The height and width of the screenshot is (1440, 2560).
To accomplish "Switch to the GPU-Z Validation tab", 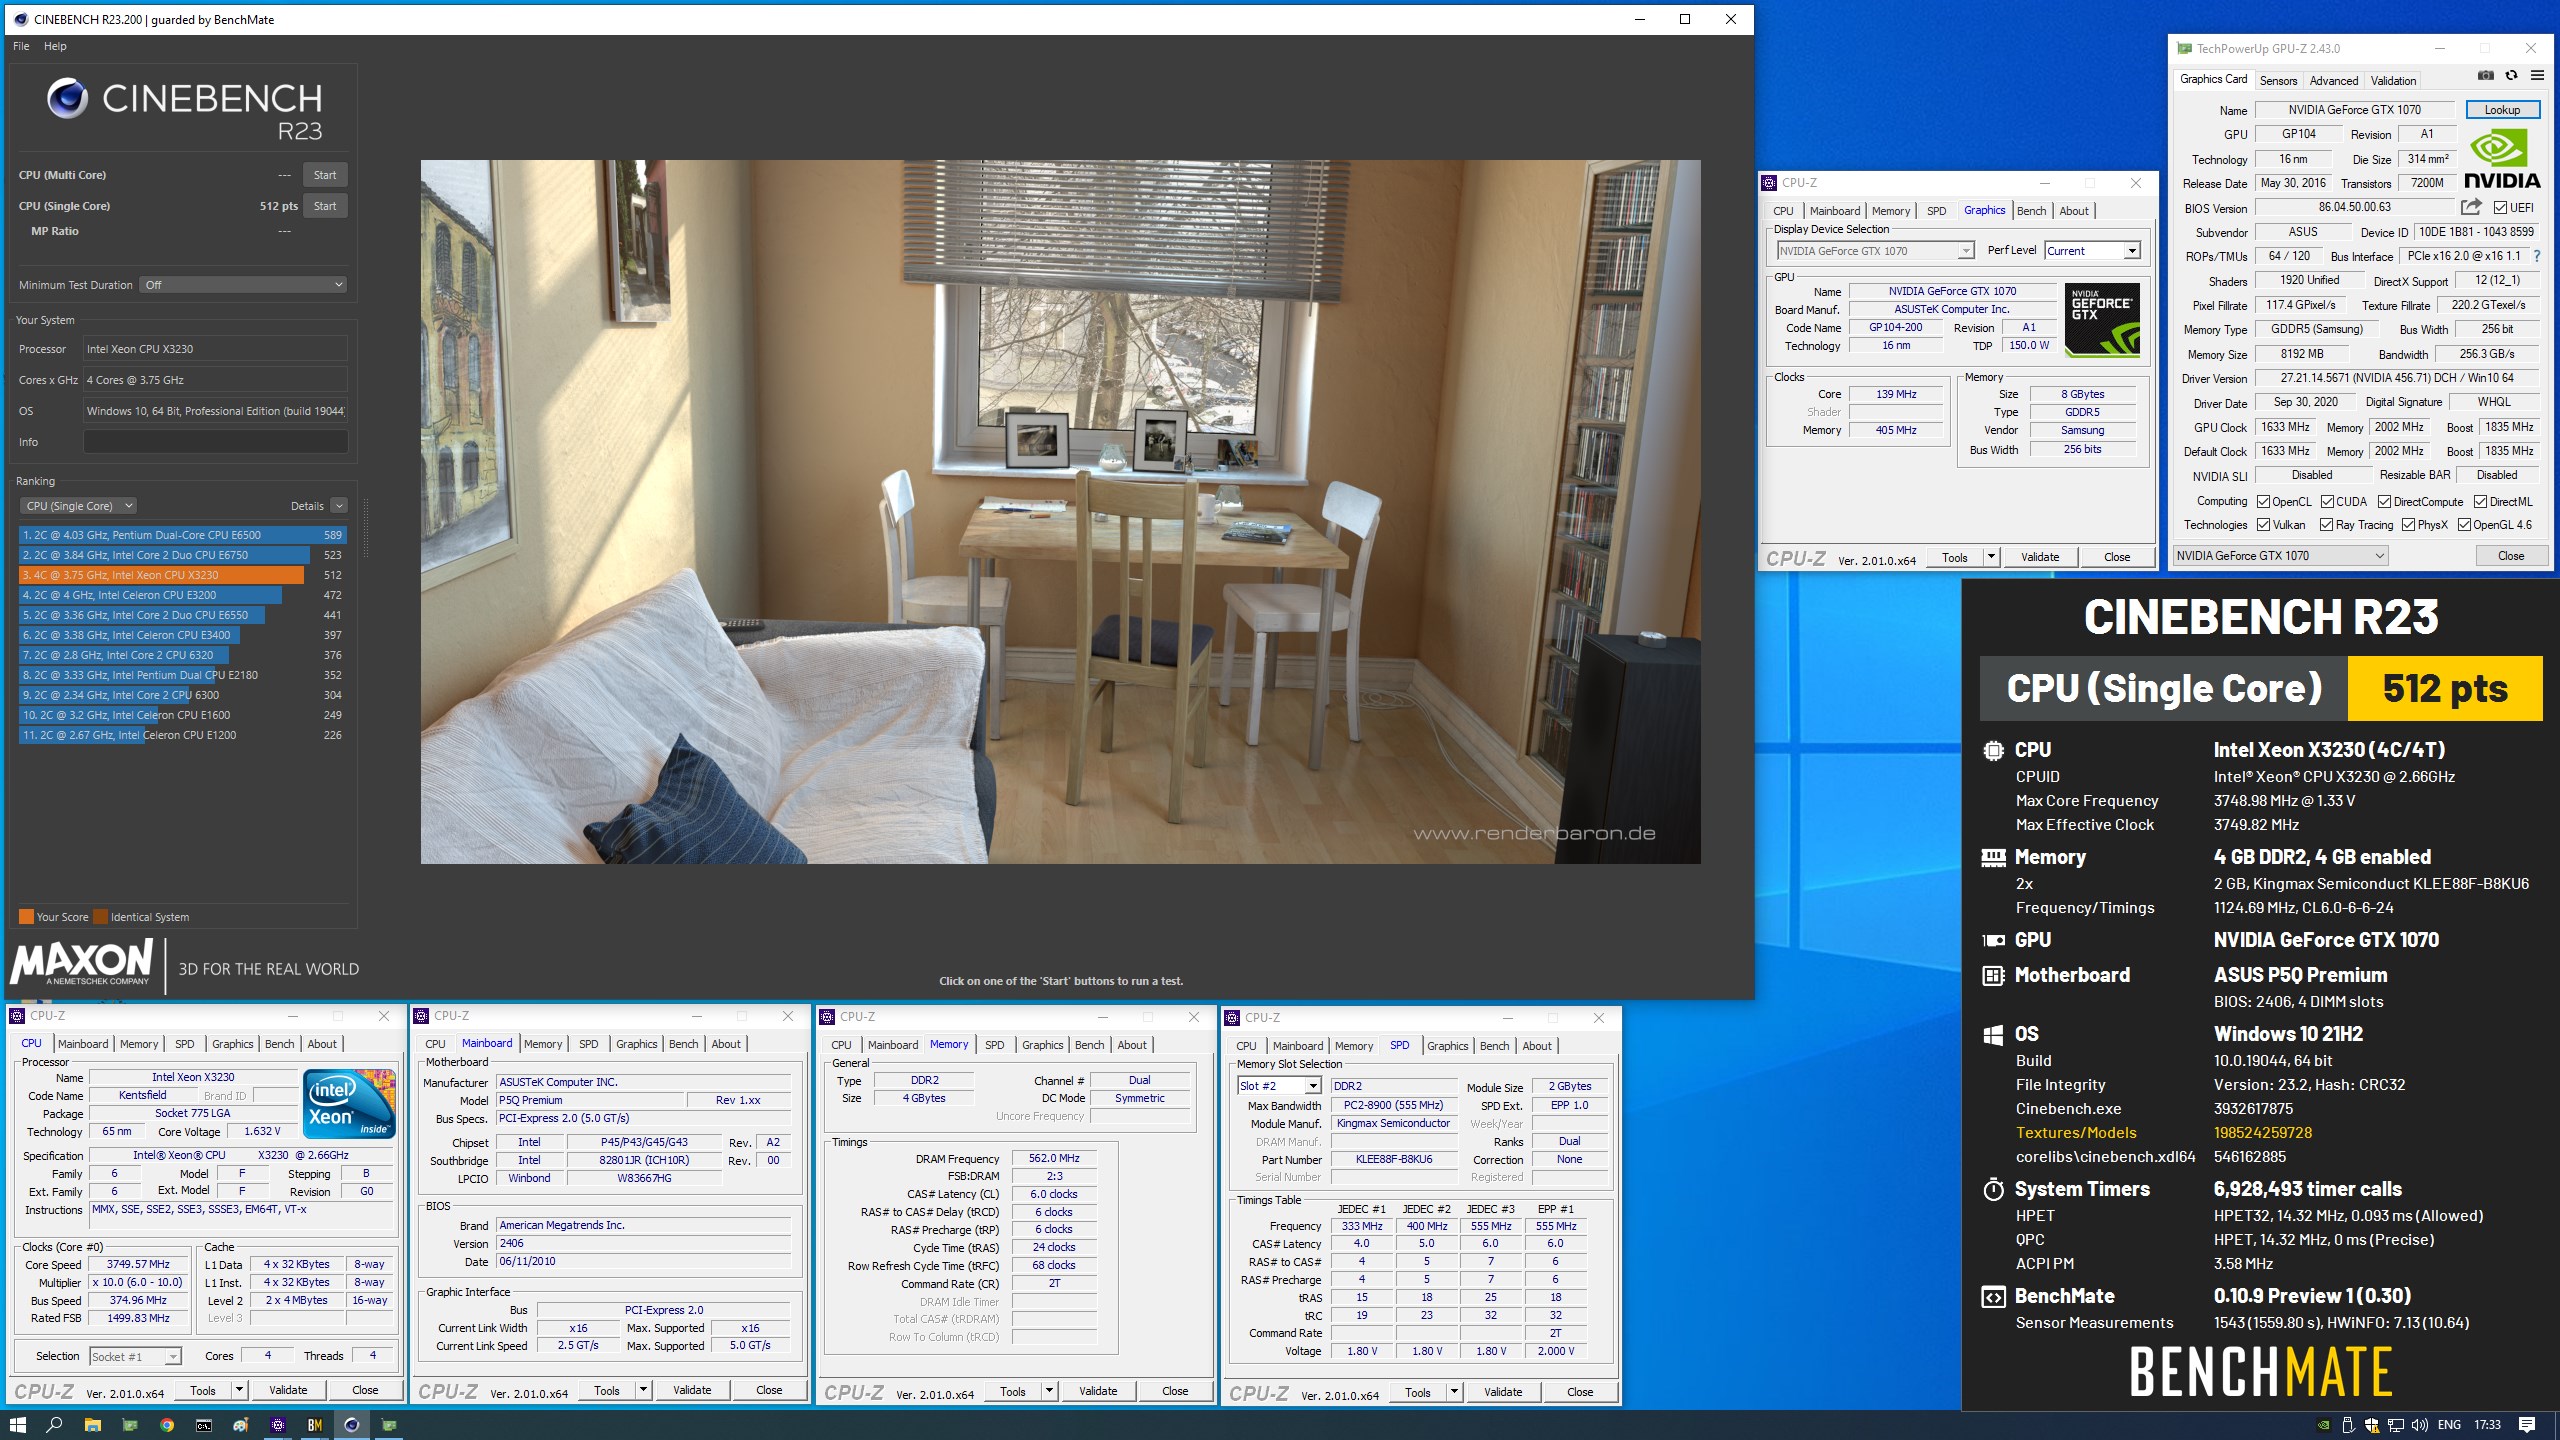I will click(x=2393, y=81).
